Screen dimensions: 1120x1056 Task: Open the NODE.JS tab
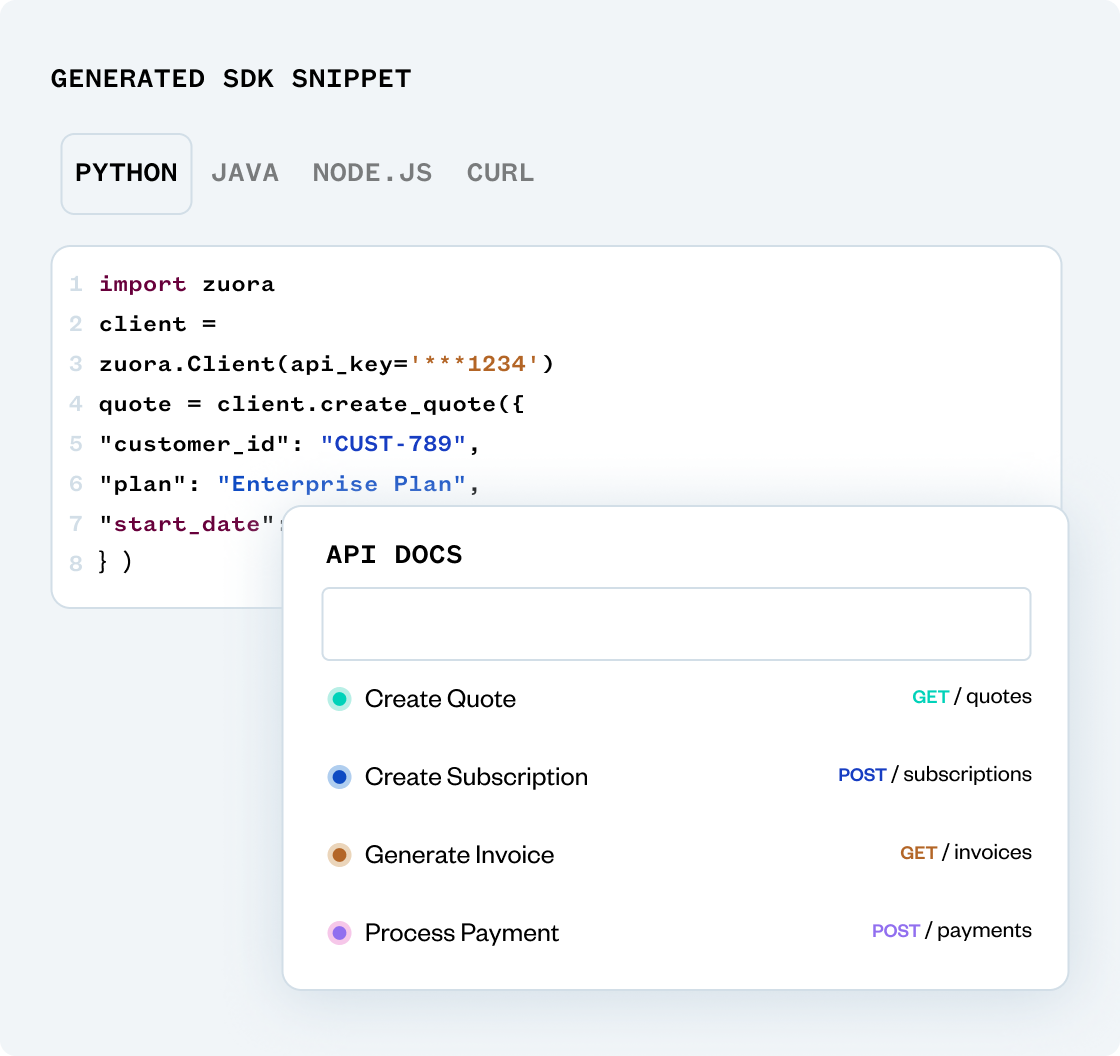[x=372, y=174]
